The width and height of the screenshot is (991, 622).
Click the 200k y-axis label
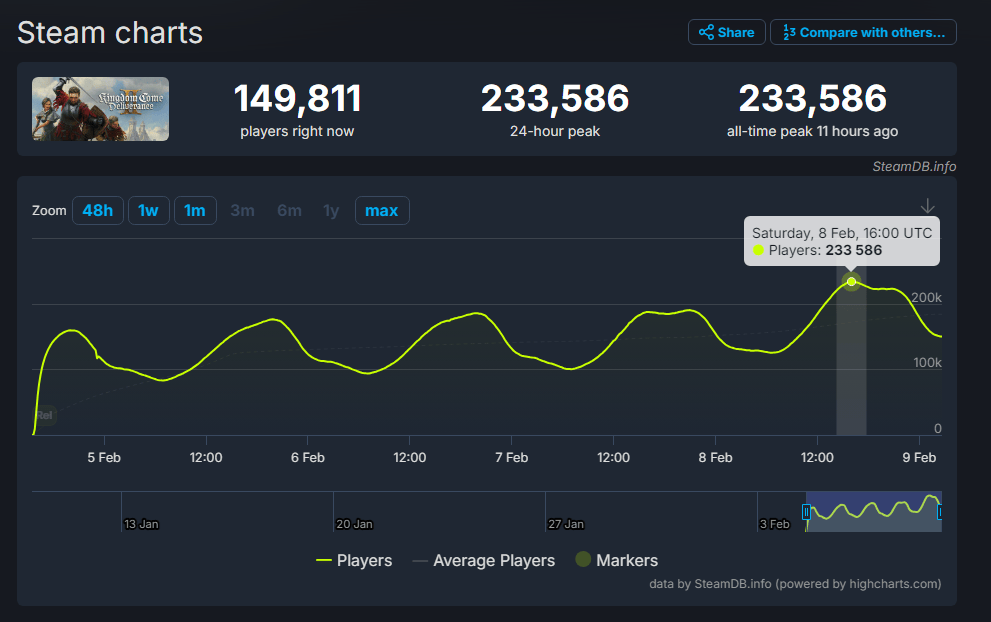point(927,298)
